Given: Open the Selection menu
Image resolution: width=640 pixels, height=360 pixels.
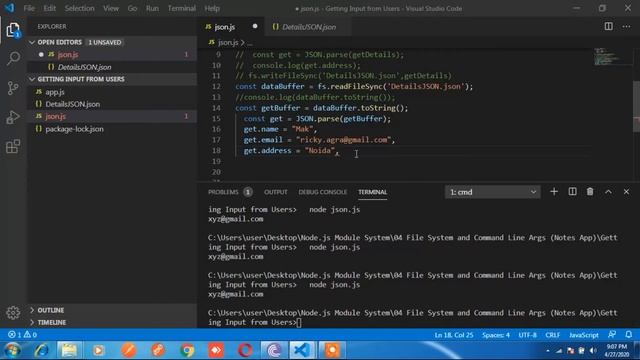Looking at the screenshot, I should coord(80,8).
